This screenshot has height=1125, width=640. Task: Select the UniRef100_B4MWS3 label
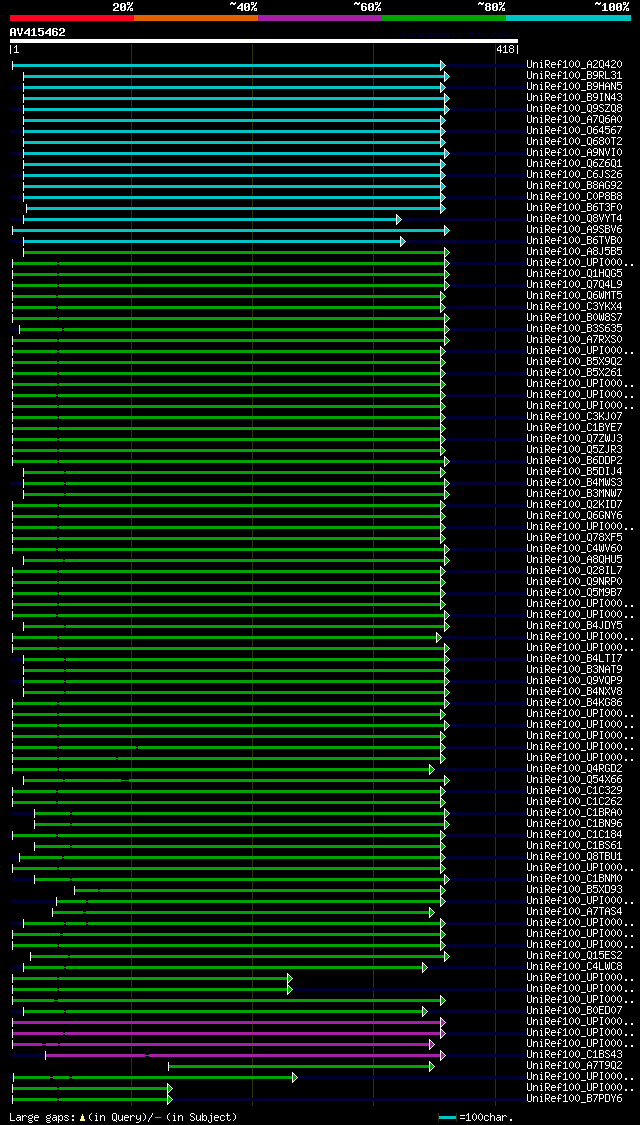click(x=574, y=482)
